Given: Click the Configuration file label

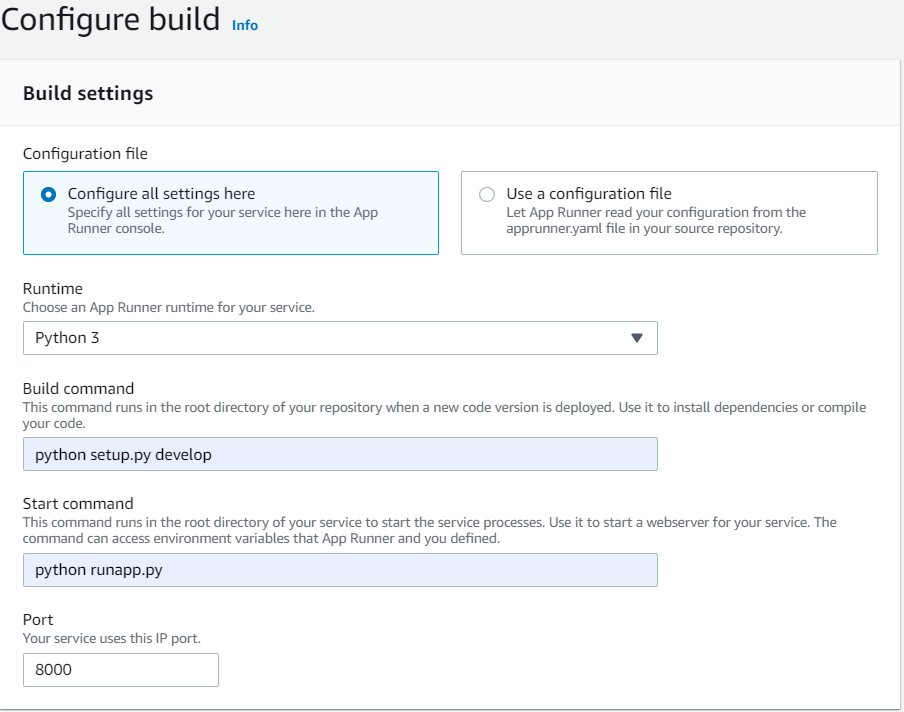Looking at the screenshot, I should point(85,154).
